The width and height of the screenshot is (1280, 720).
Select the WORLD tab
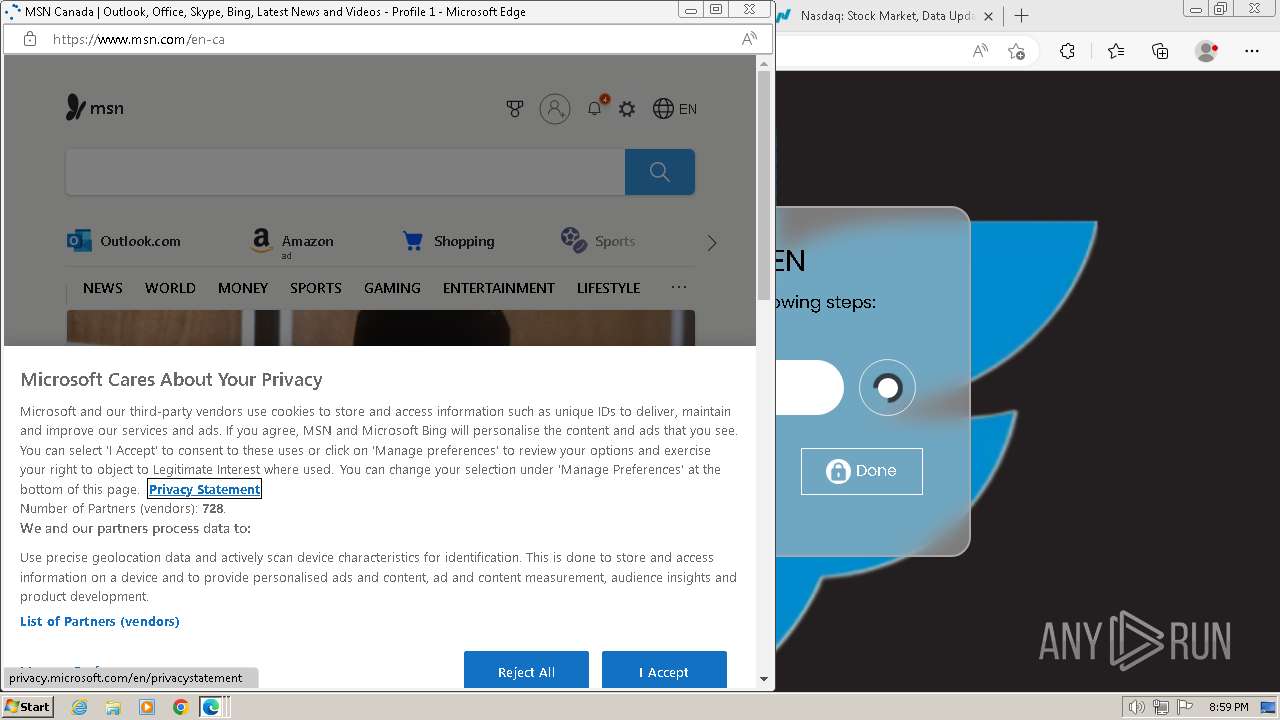coord(170,288)
